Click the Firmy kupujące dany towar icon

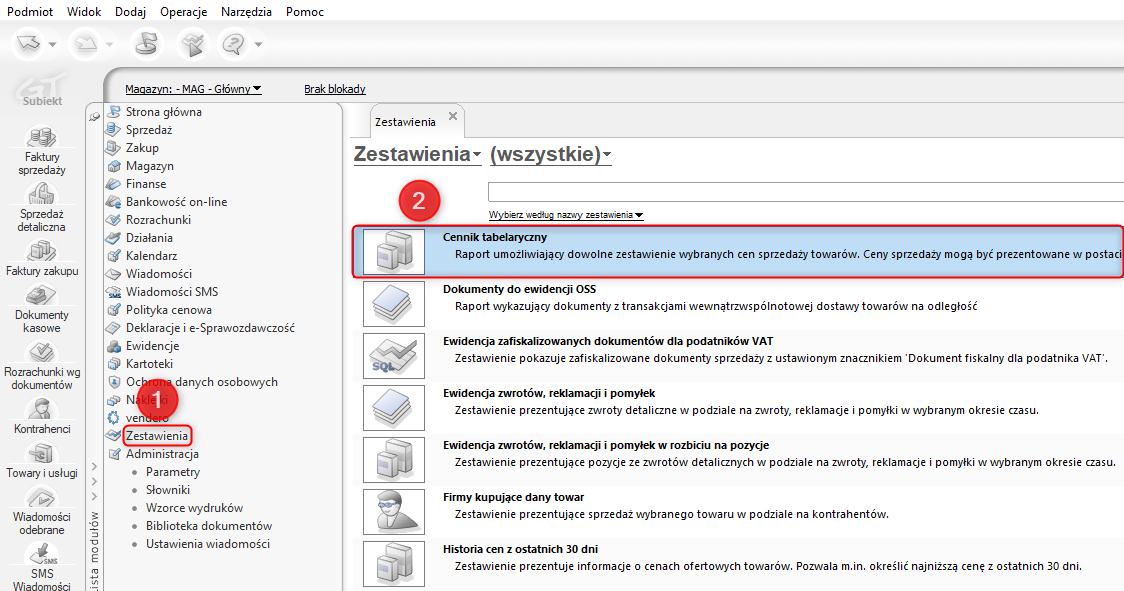tap(394, 511)
